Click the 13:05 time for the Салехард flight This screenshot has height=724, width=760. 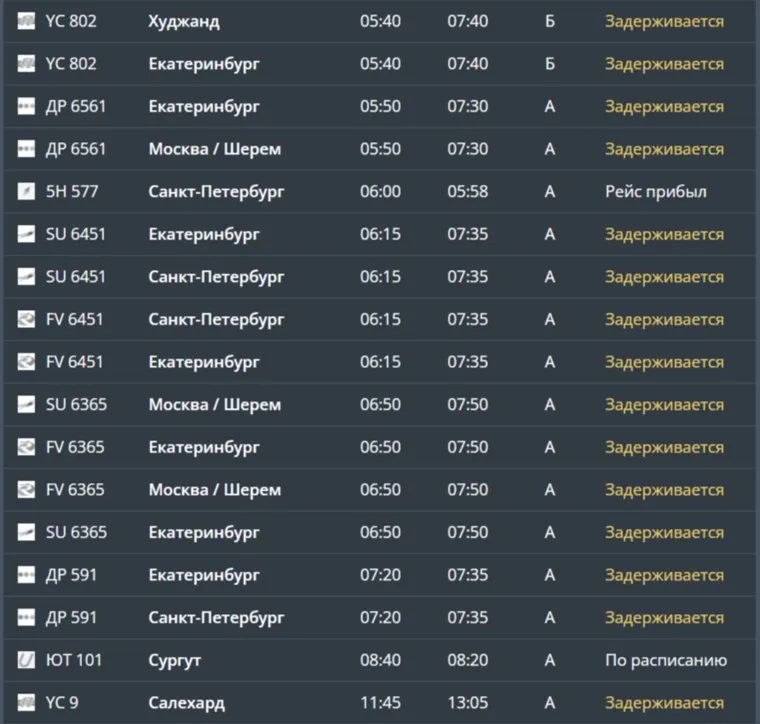468,703
